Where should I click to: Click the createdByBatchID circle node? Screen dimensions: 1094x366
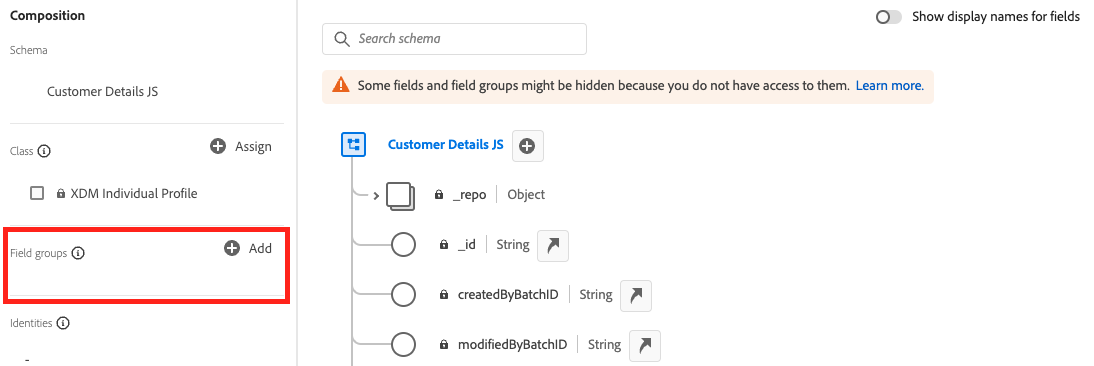pyautogui.click(x=403, y=295)
